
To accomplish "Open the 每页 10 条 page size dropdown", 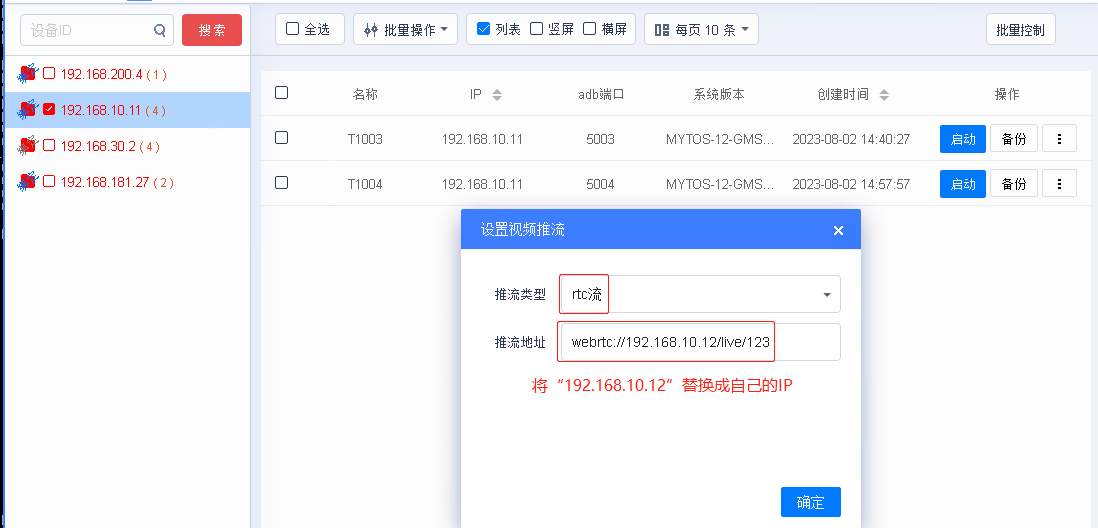I will [x=701, y=29].
